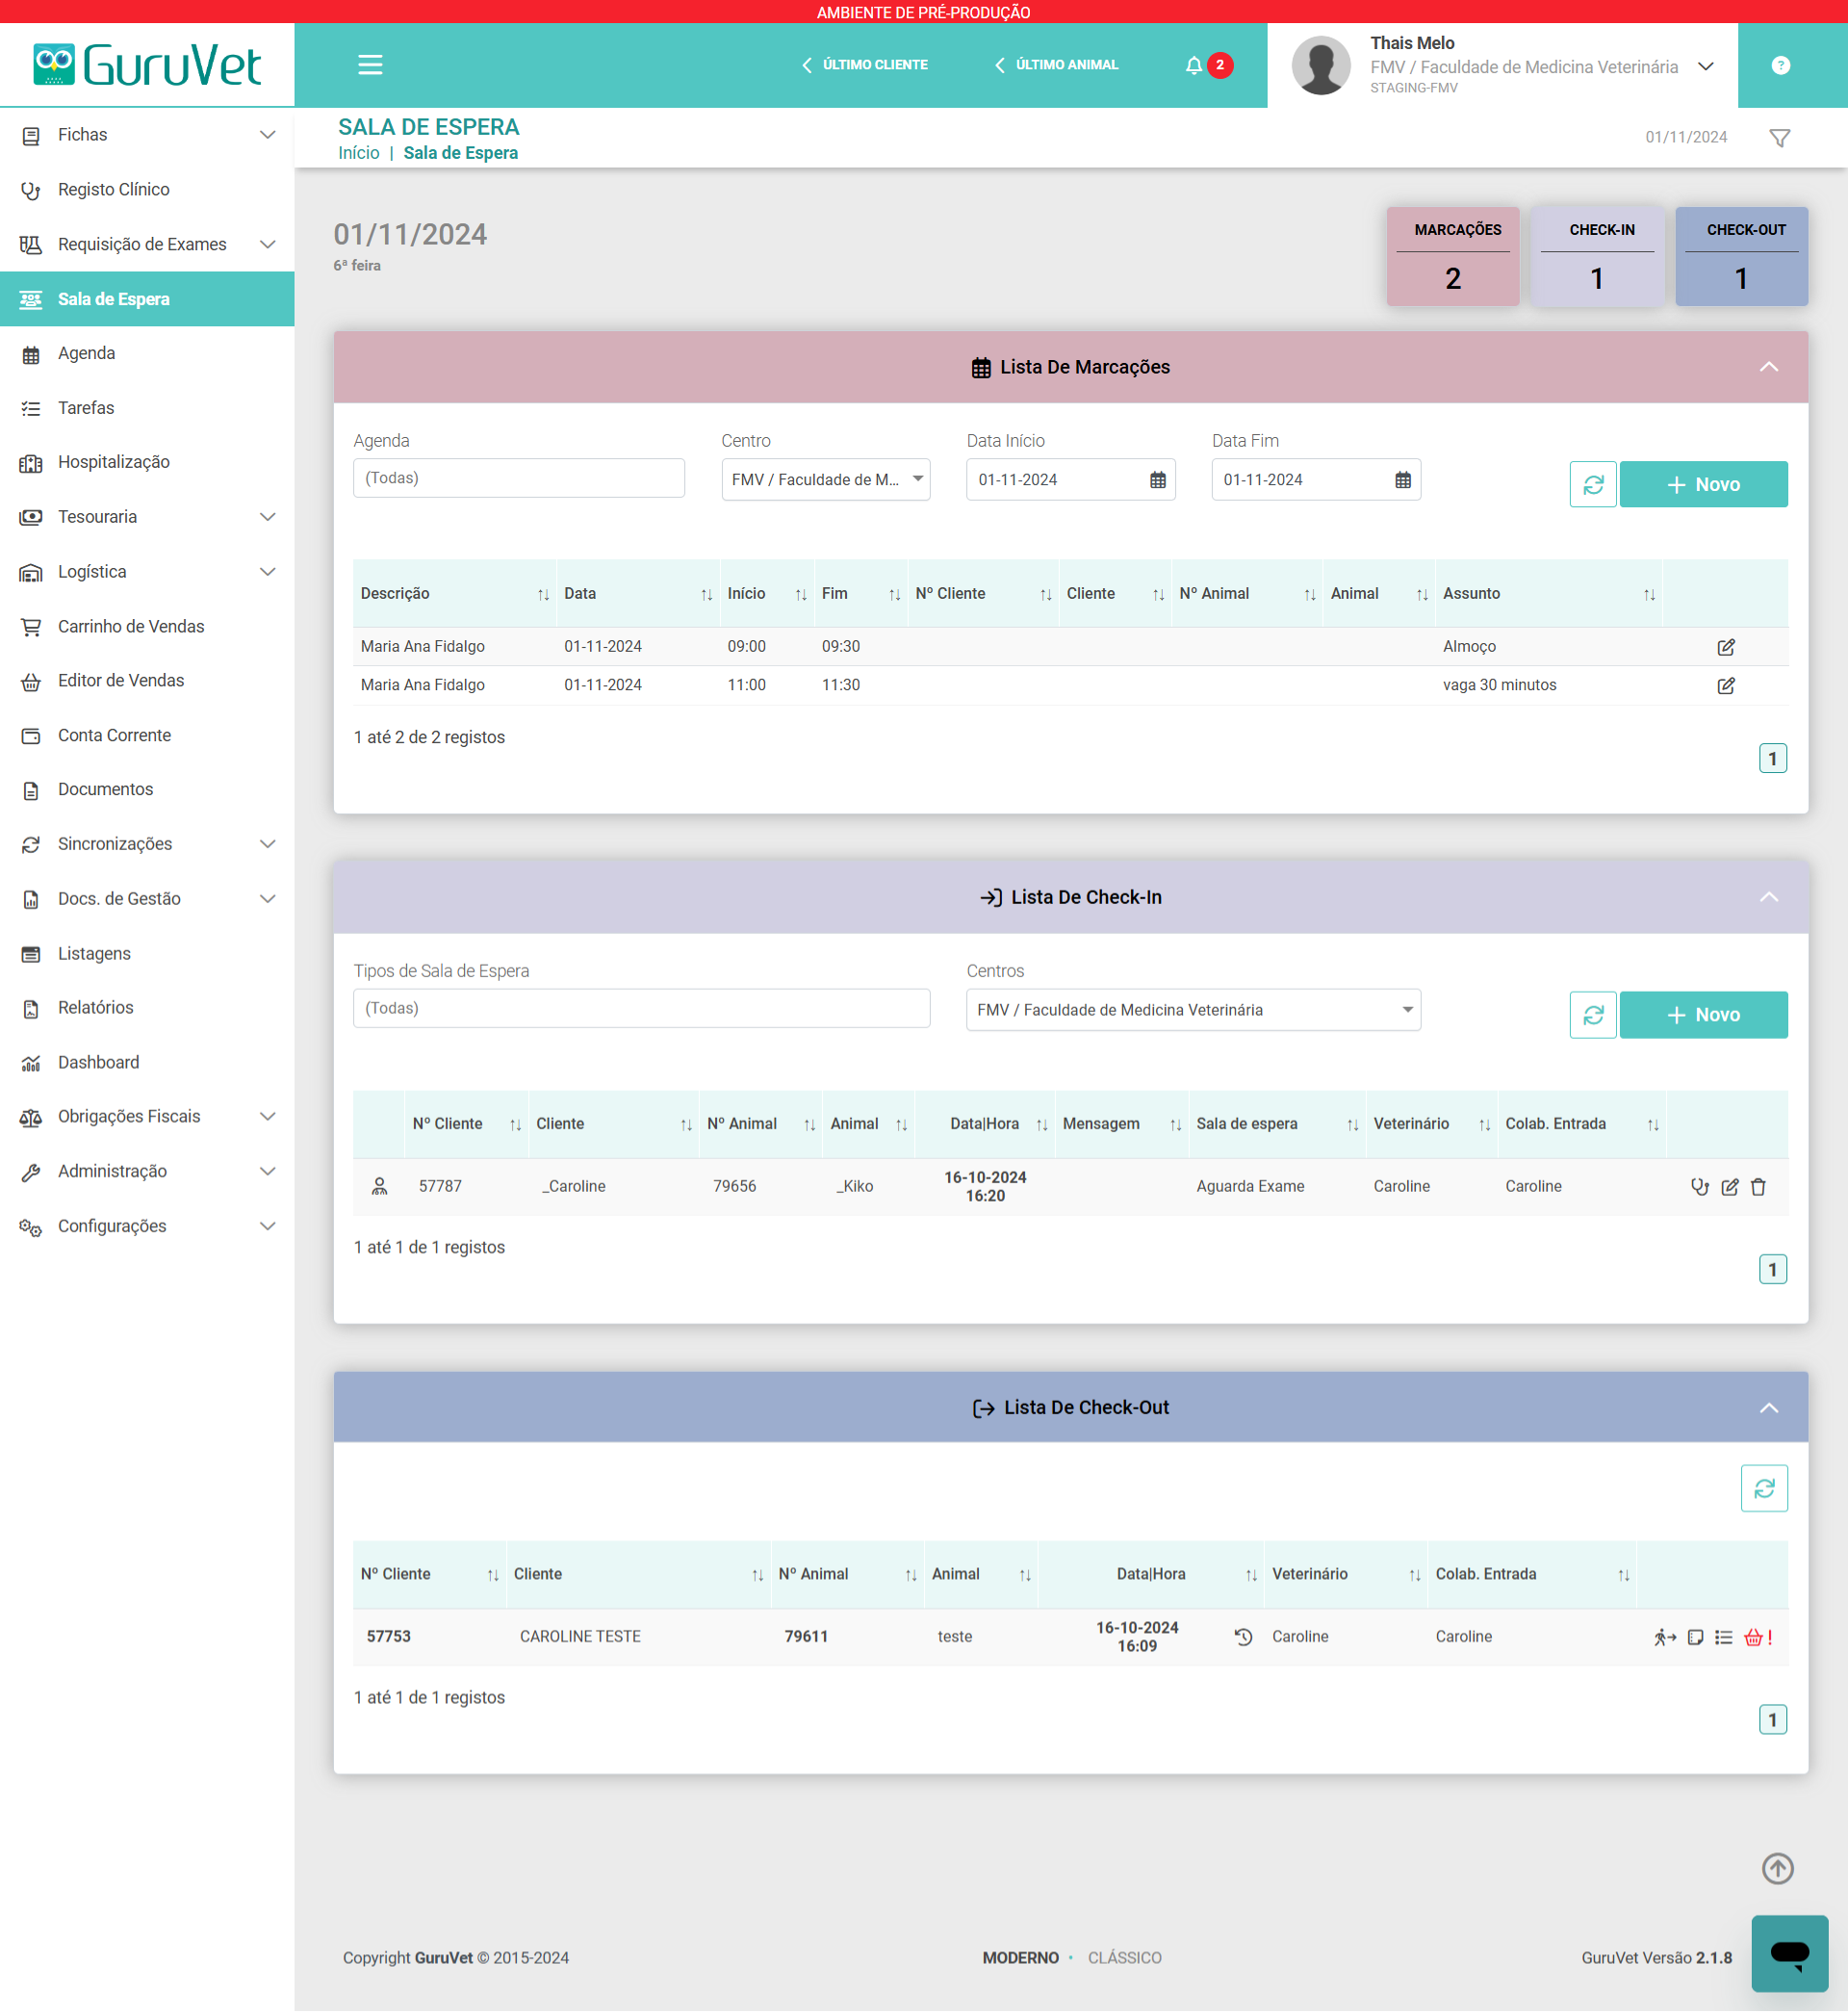Click scroll-to-top arrow icon
Image resolution: width=1848 pixels, height=2013 pixels.
click(x=1777, y=1868)
